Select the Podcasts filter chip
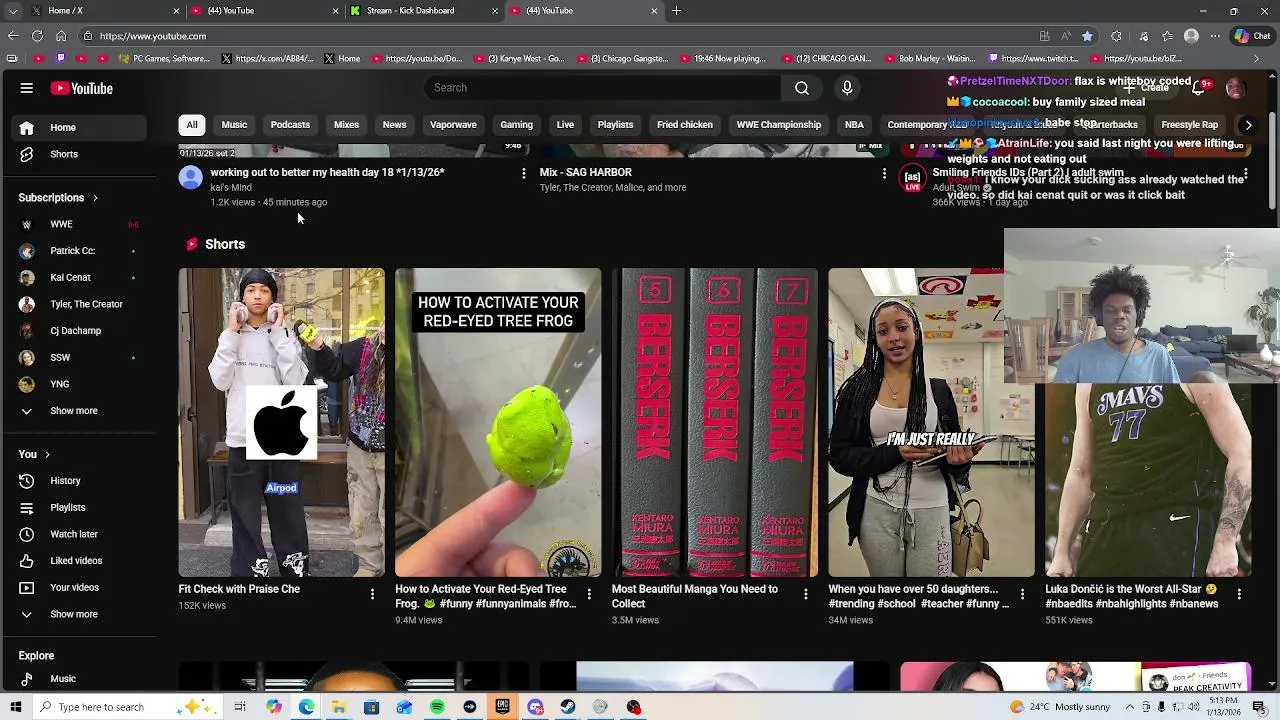The height and width of the screenshot is (720, 1280). [290, 125]
